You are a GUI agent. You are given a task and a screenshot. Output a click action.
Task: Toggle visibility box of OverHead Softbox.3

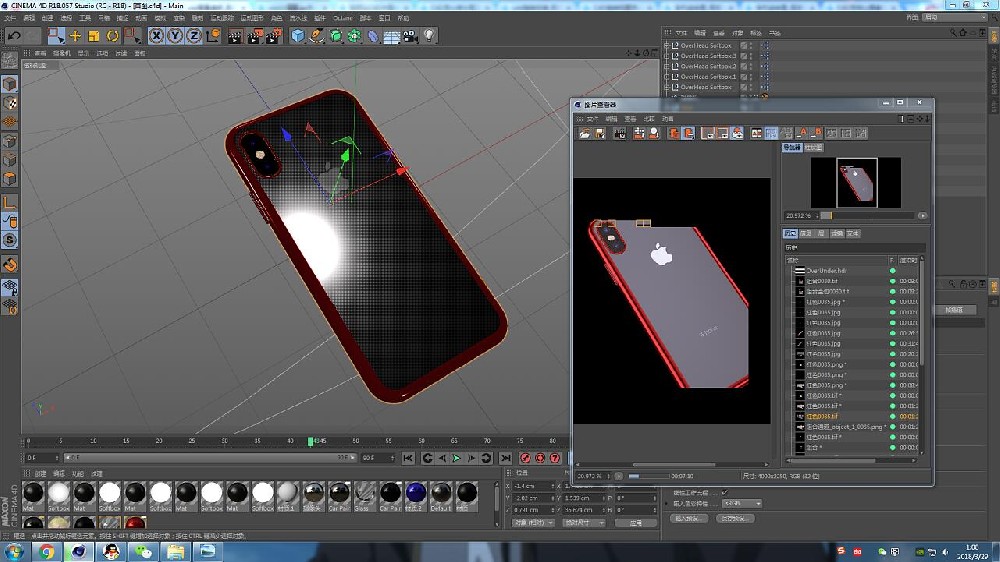point(744,56)
